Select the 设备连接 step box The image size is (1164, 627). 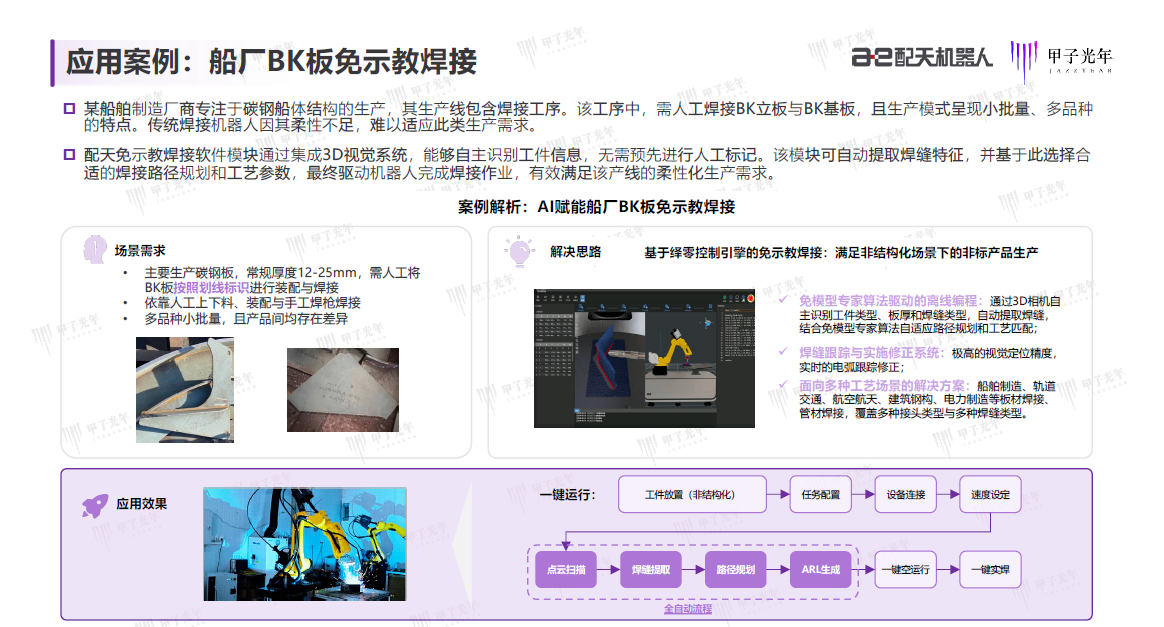click(906, 494)
